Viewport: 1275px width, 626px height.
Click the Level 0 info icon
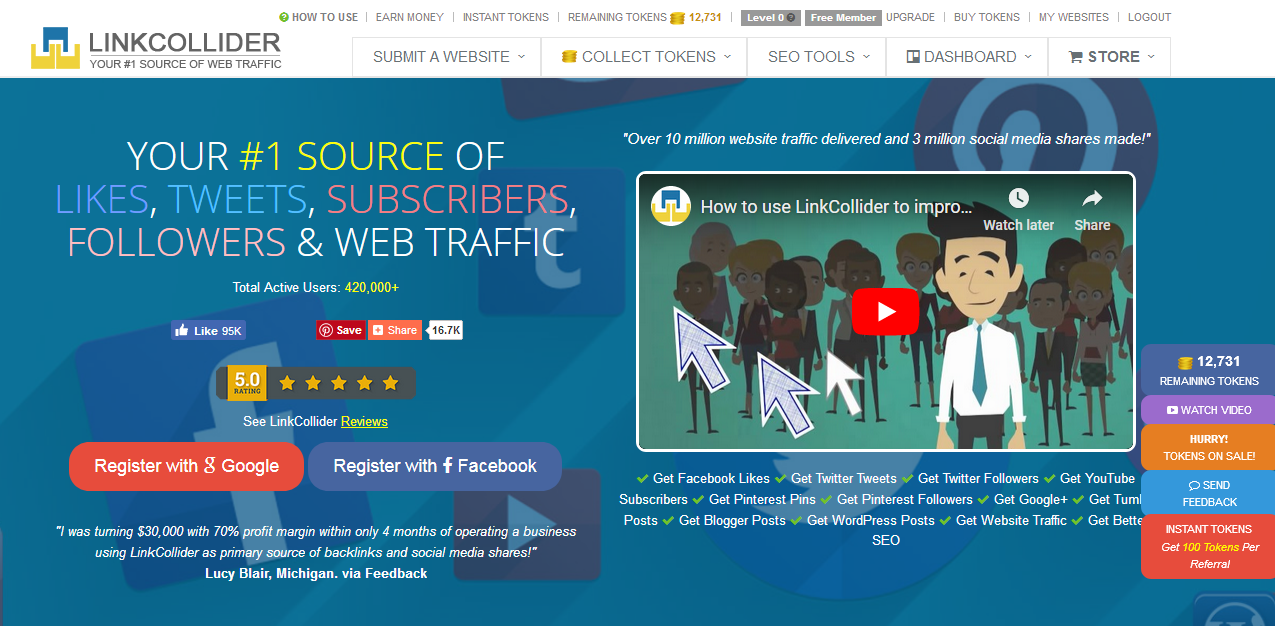(792, 17)
